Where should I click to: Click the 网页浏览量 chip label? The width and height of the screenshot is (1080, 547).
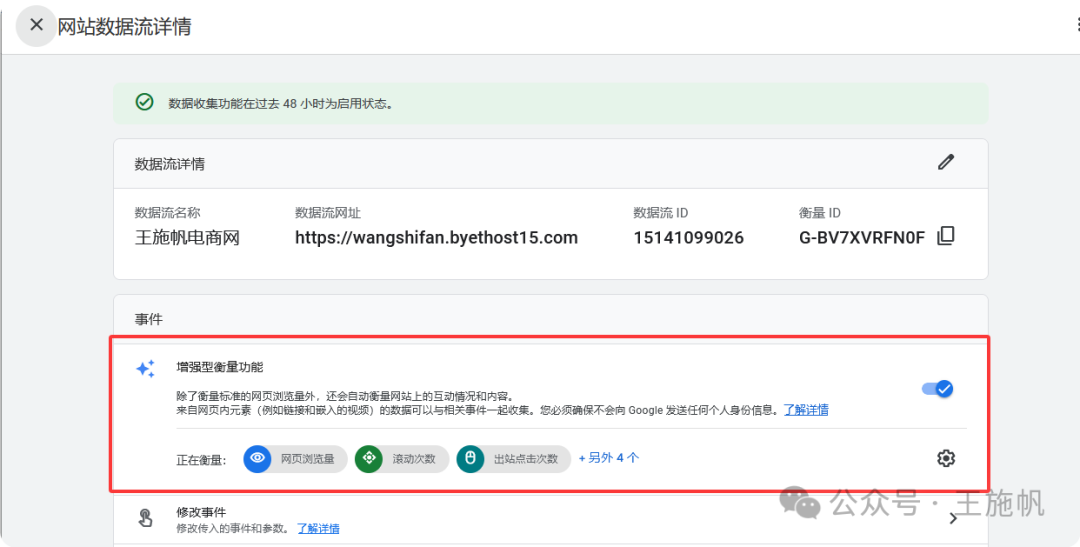coord(307,459)
